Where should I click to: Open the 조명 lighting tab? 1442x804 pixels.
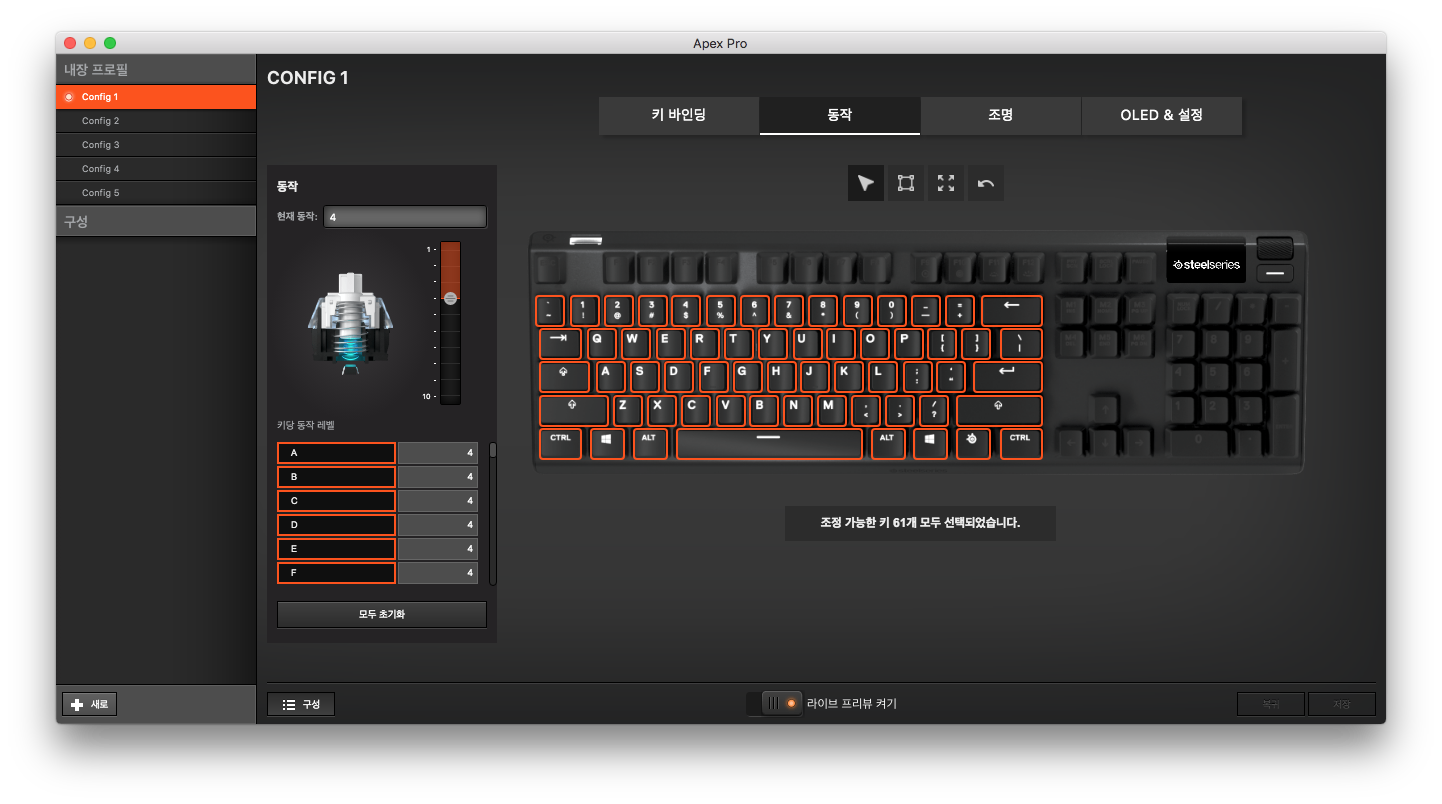(1001, 115)
